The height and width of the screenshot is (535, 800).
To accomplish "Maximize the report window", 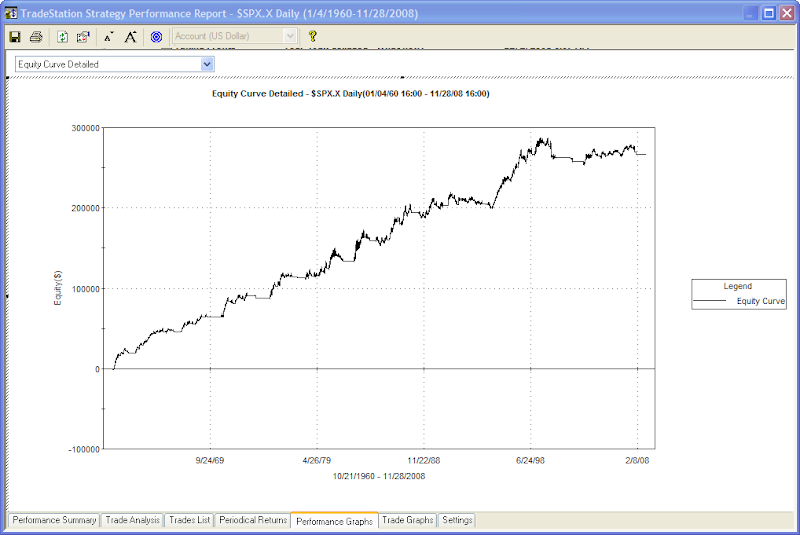I will point(768,13).
